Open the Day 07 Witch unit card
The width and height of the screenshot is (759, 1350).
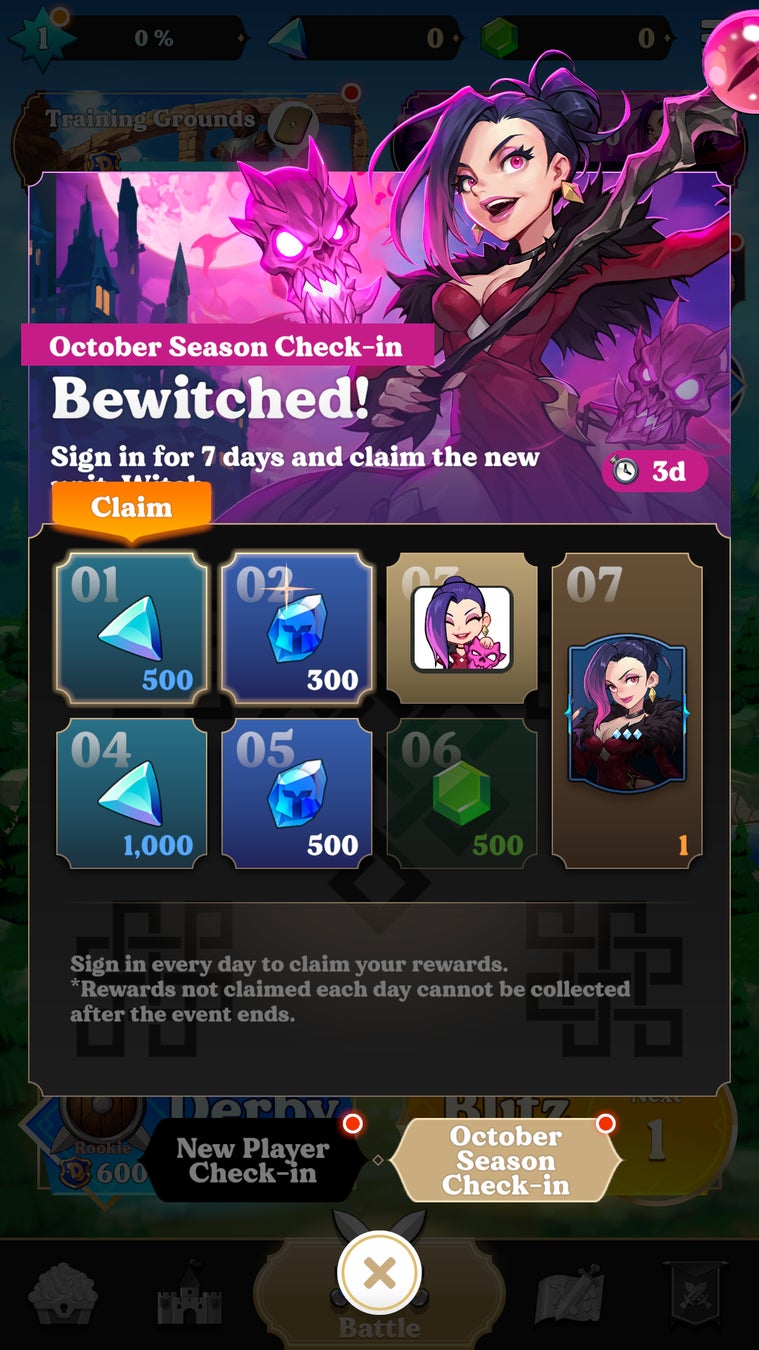(627, 710)
